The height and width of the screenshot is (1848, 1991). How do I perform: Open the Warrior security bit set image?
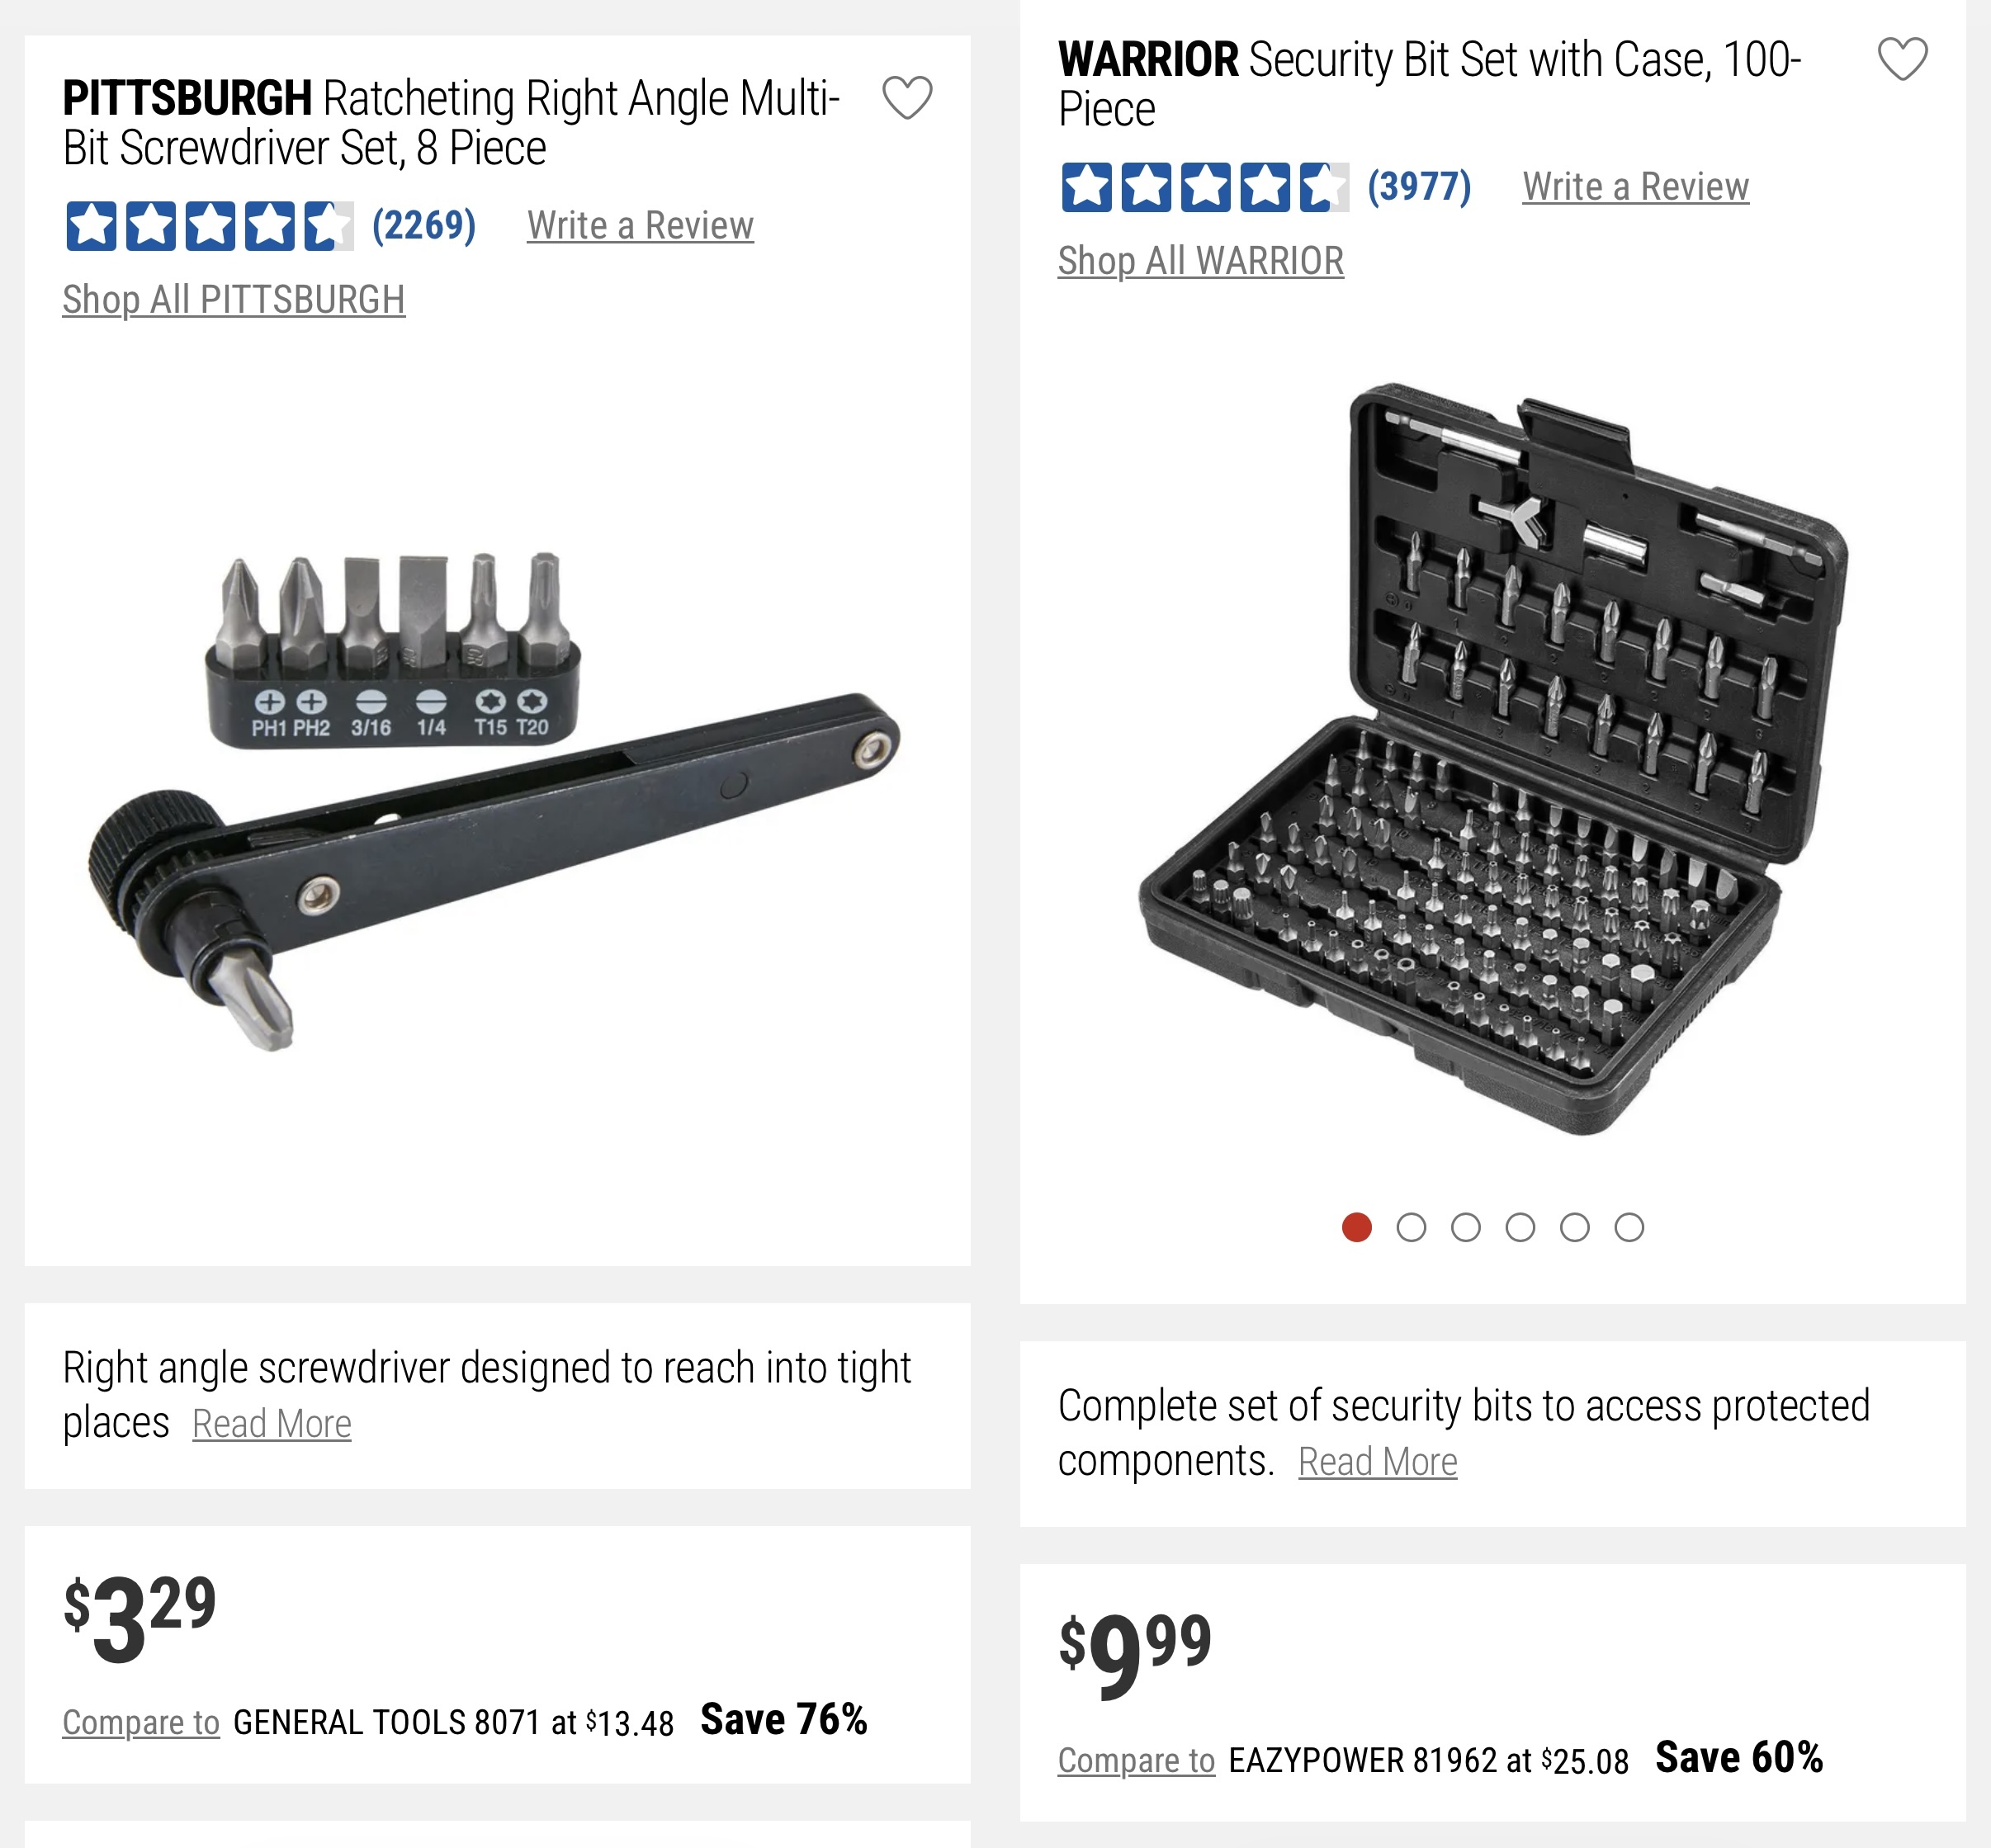(x=1492, y=760)
